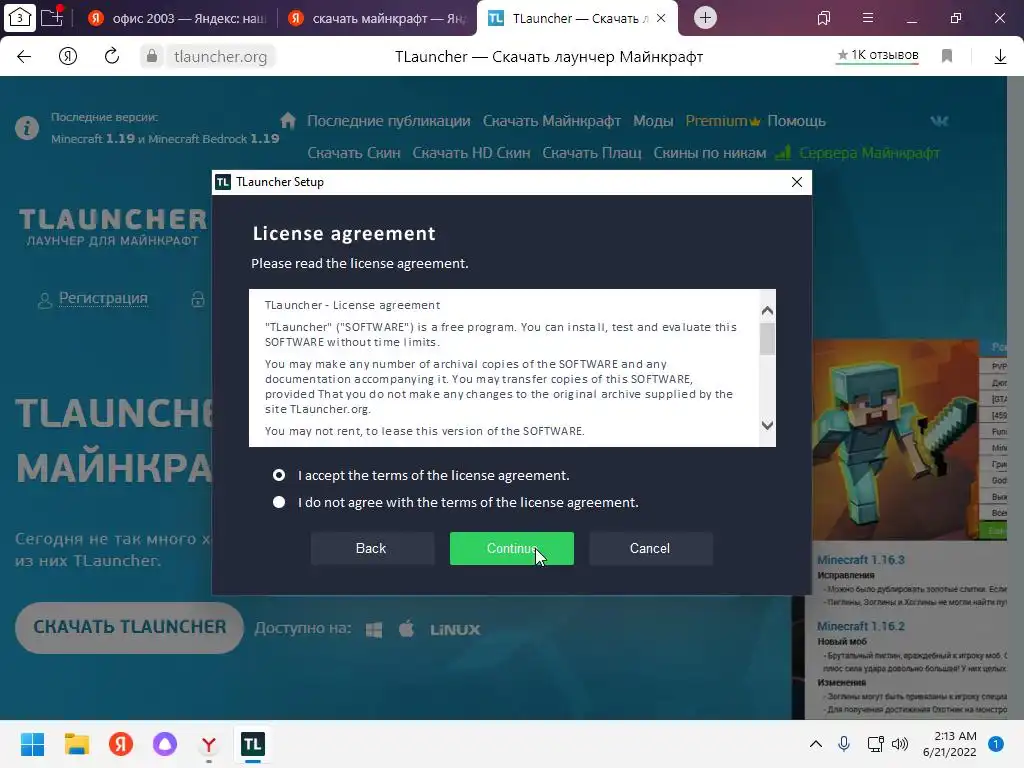Bookmark this page with bookmark icon

click(x=947, y=56)
